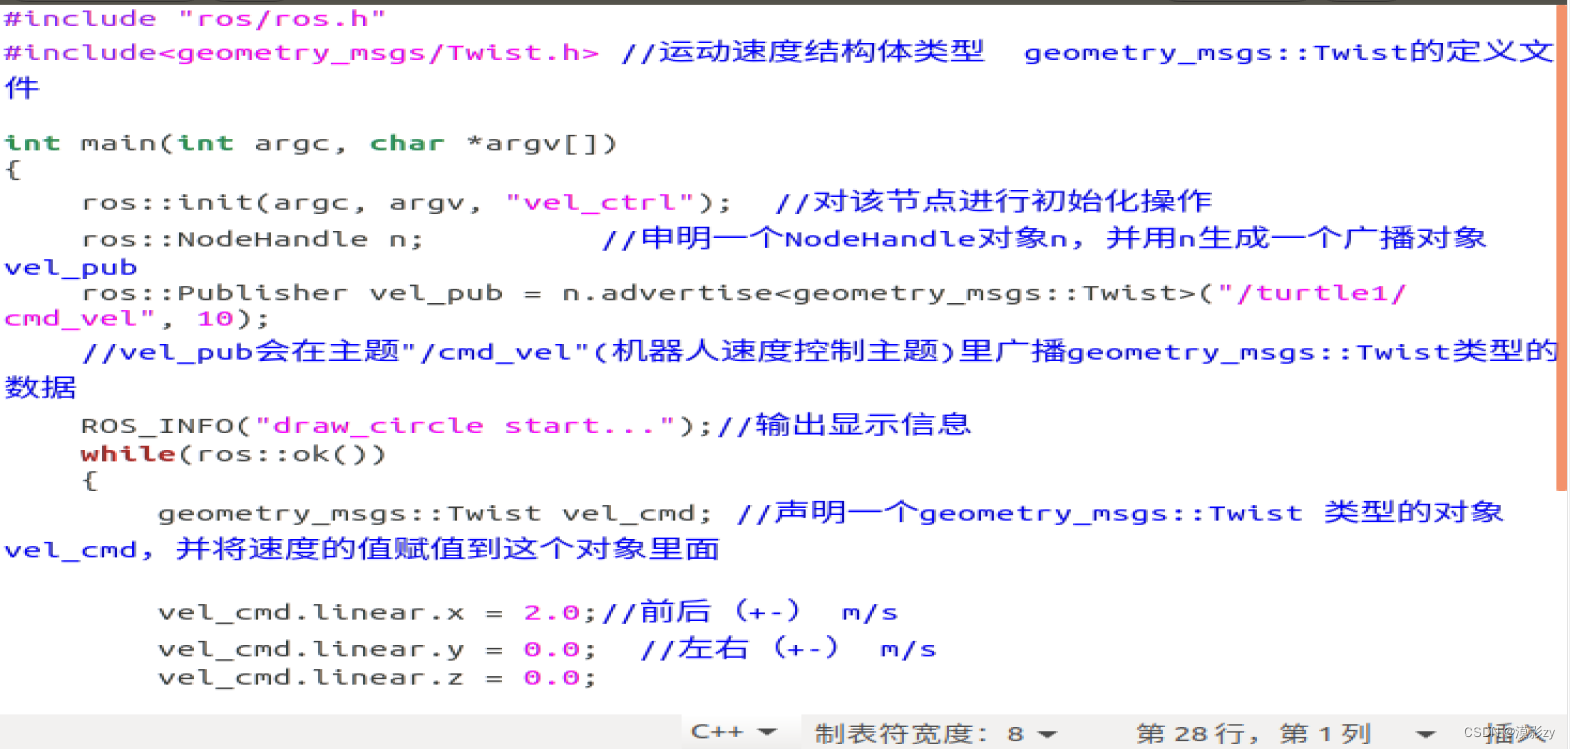
Task: Click the comment after ros::NodeHandle about broadcast object
Action: click(1044, 238)
